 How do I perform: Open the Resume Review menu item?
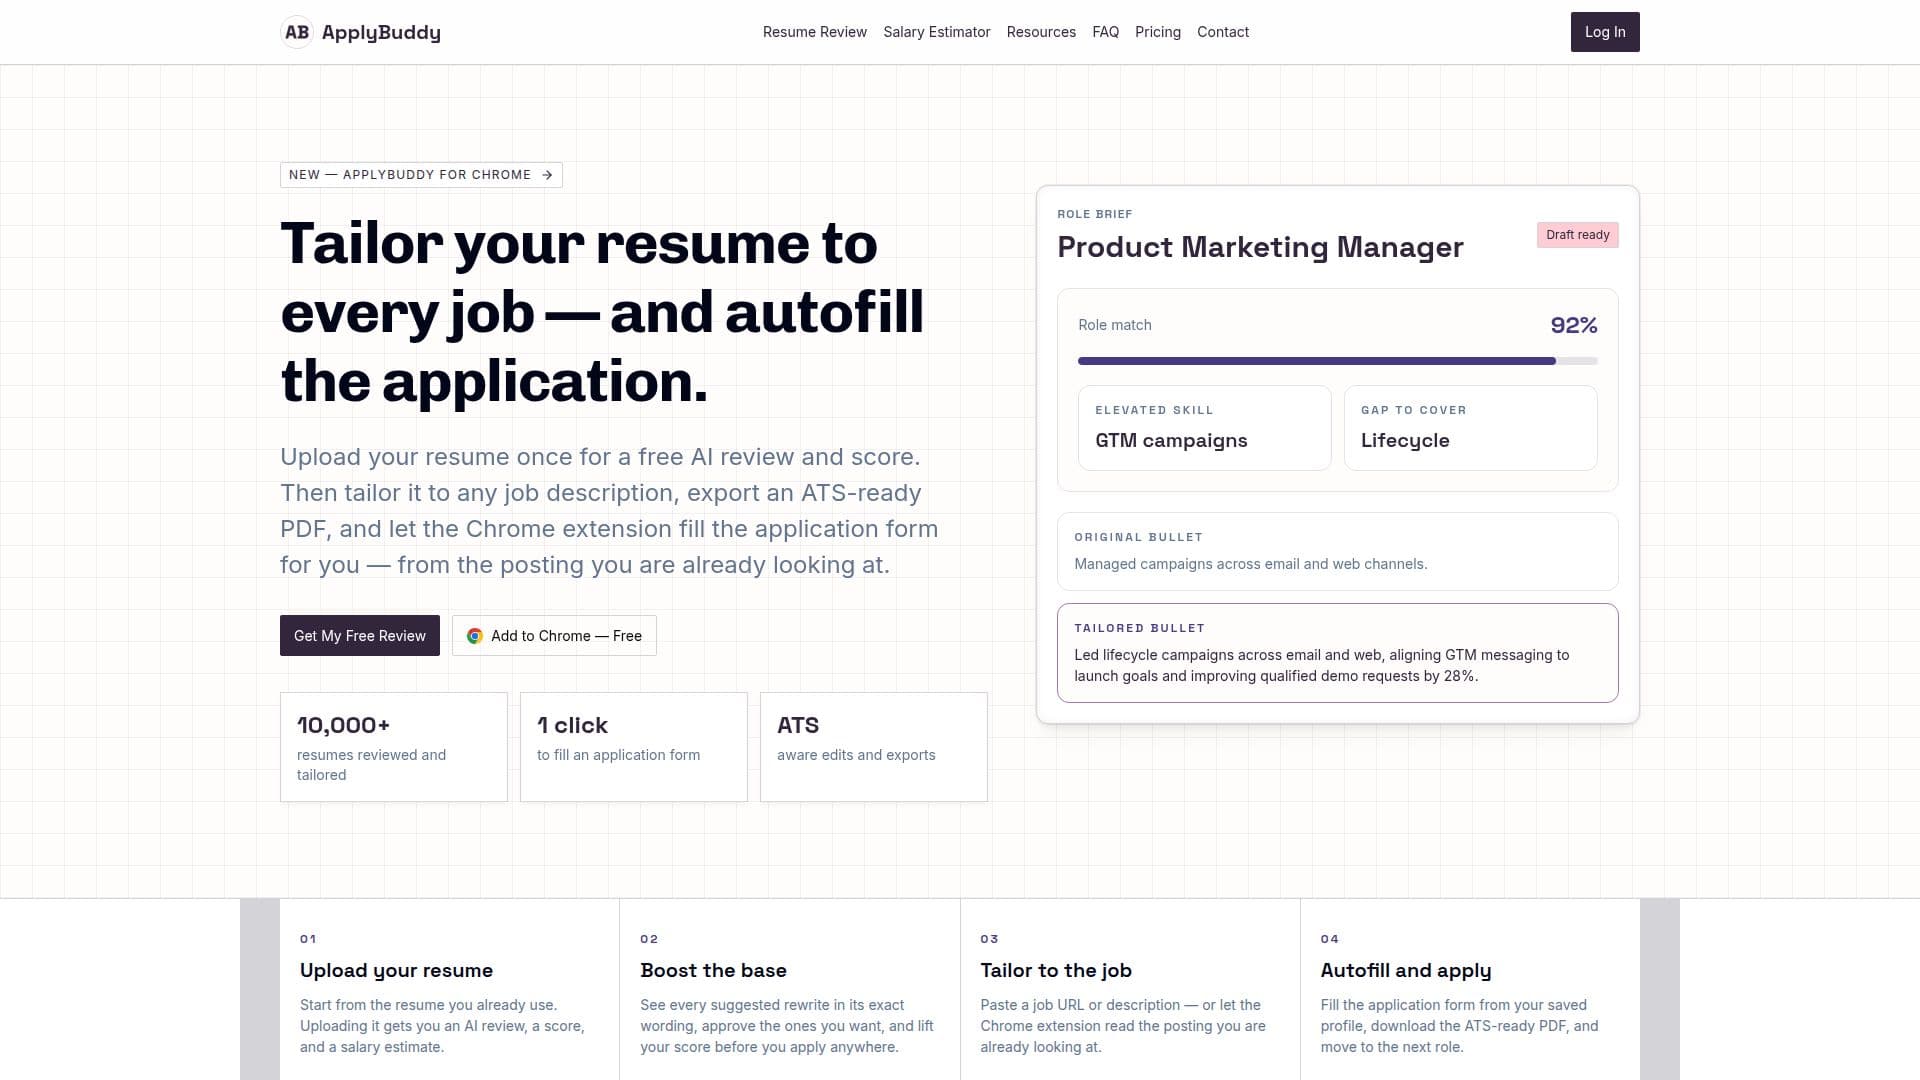click(814, 32)
